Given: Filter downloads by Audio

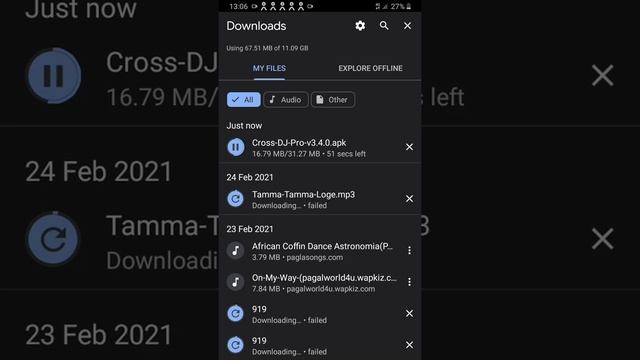Looking at the screenshot, I should [286, 100].
